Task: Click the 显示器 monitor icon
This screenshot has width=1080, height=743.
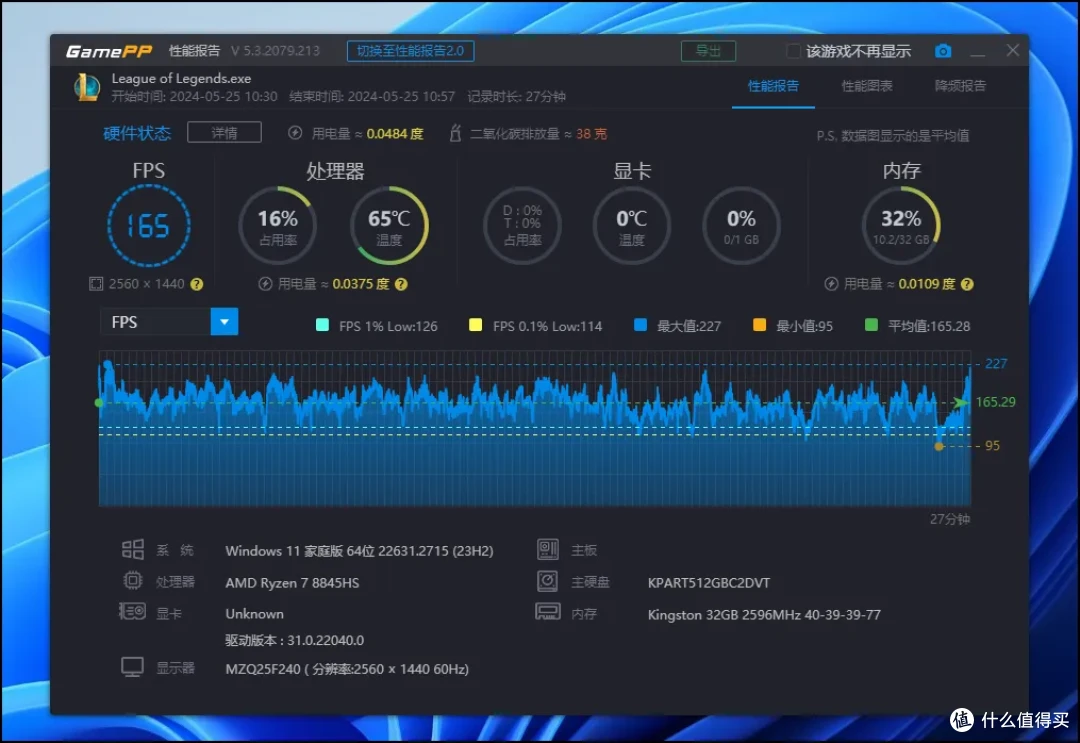Action: click(x=132, y=667)
